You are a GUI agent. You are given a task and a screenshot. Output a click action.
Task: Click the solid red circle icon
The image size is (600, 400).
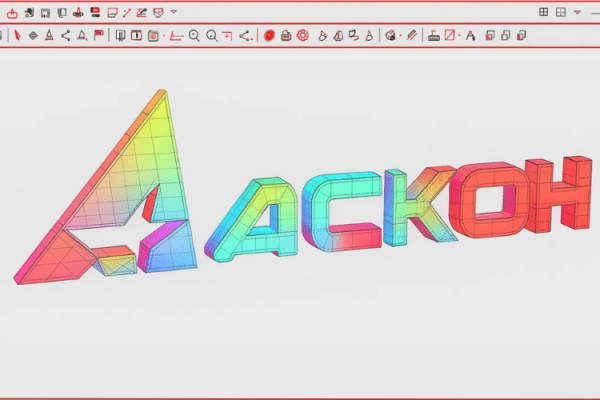tap(269, 36)
